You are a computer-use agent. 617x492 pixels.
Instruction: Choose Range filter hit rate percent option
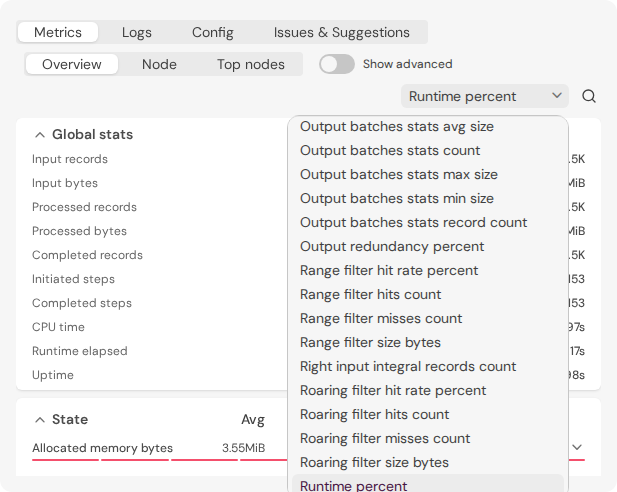coord(428,271)
